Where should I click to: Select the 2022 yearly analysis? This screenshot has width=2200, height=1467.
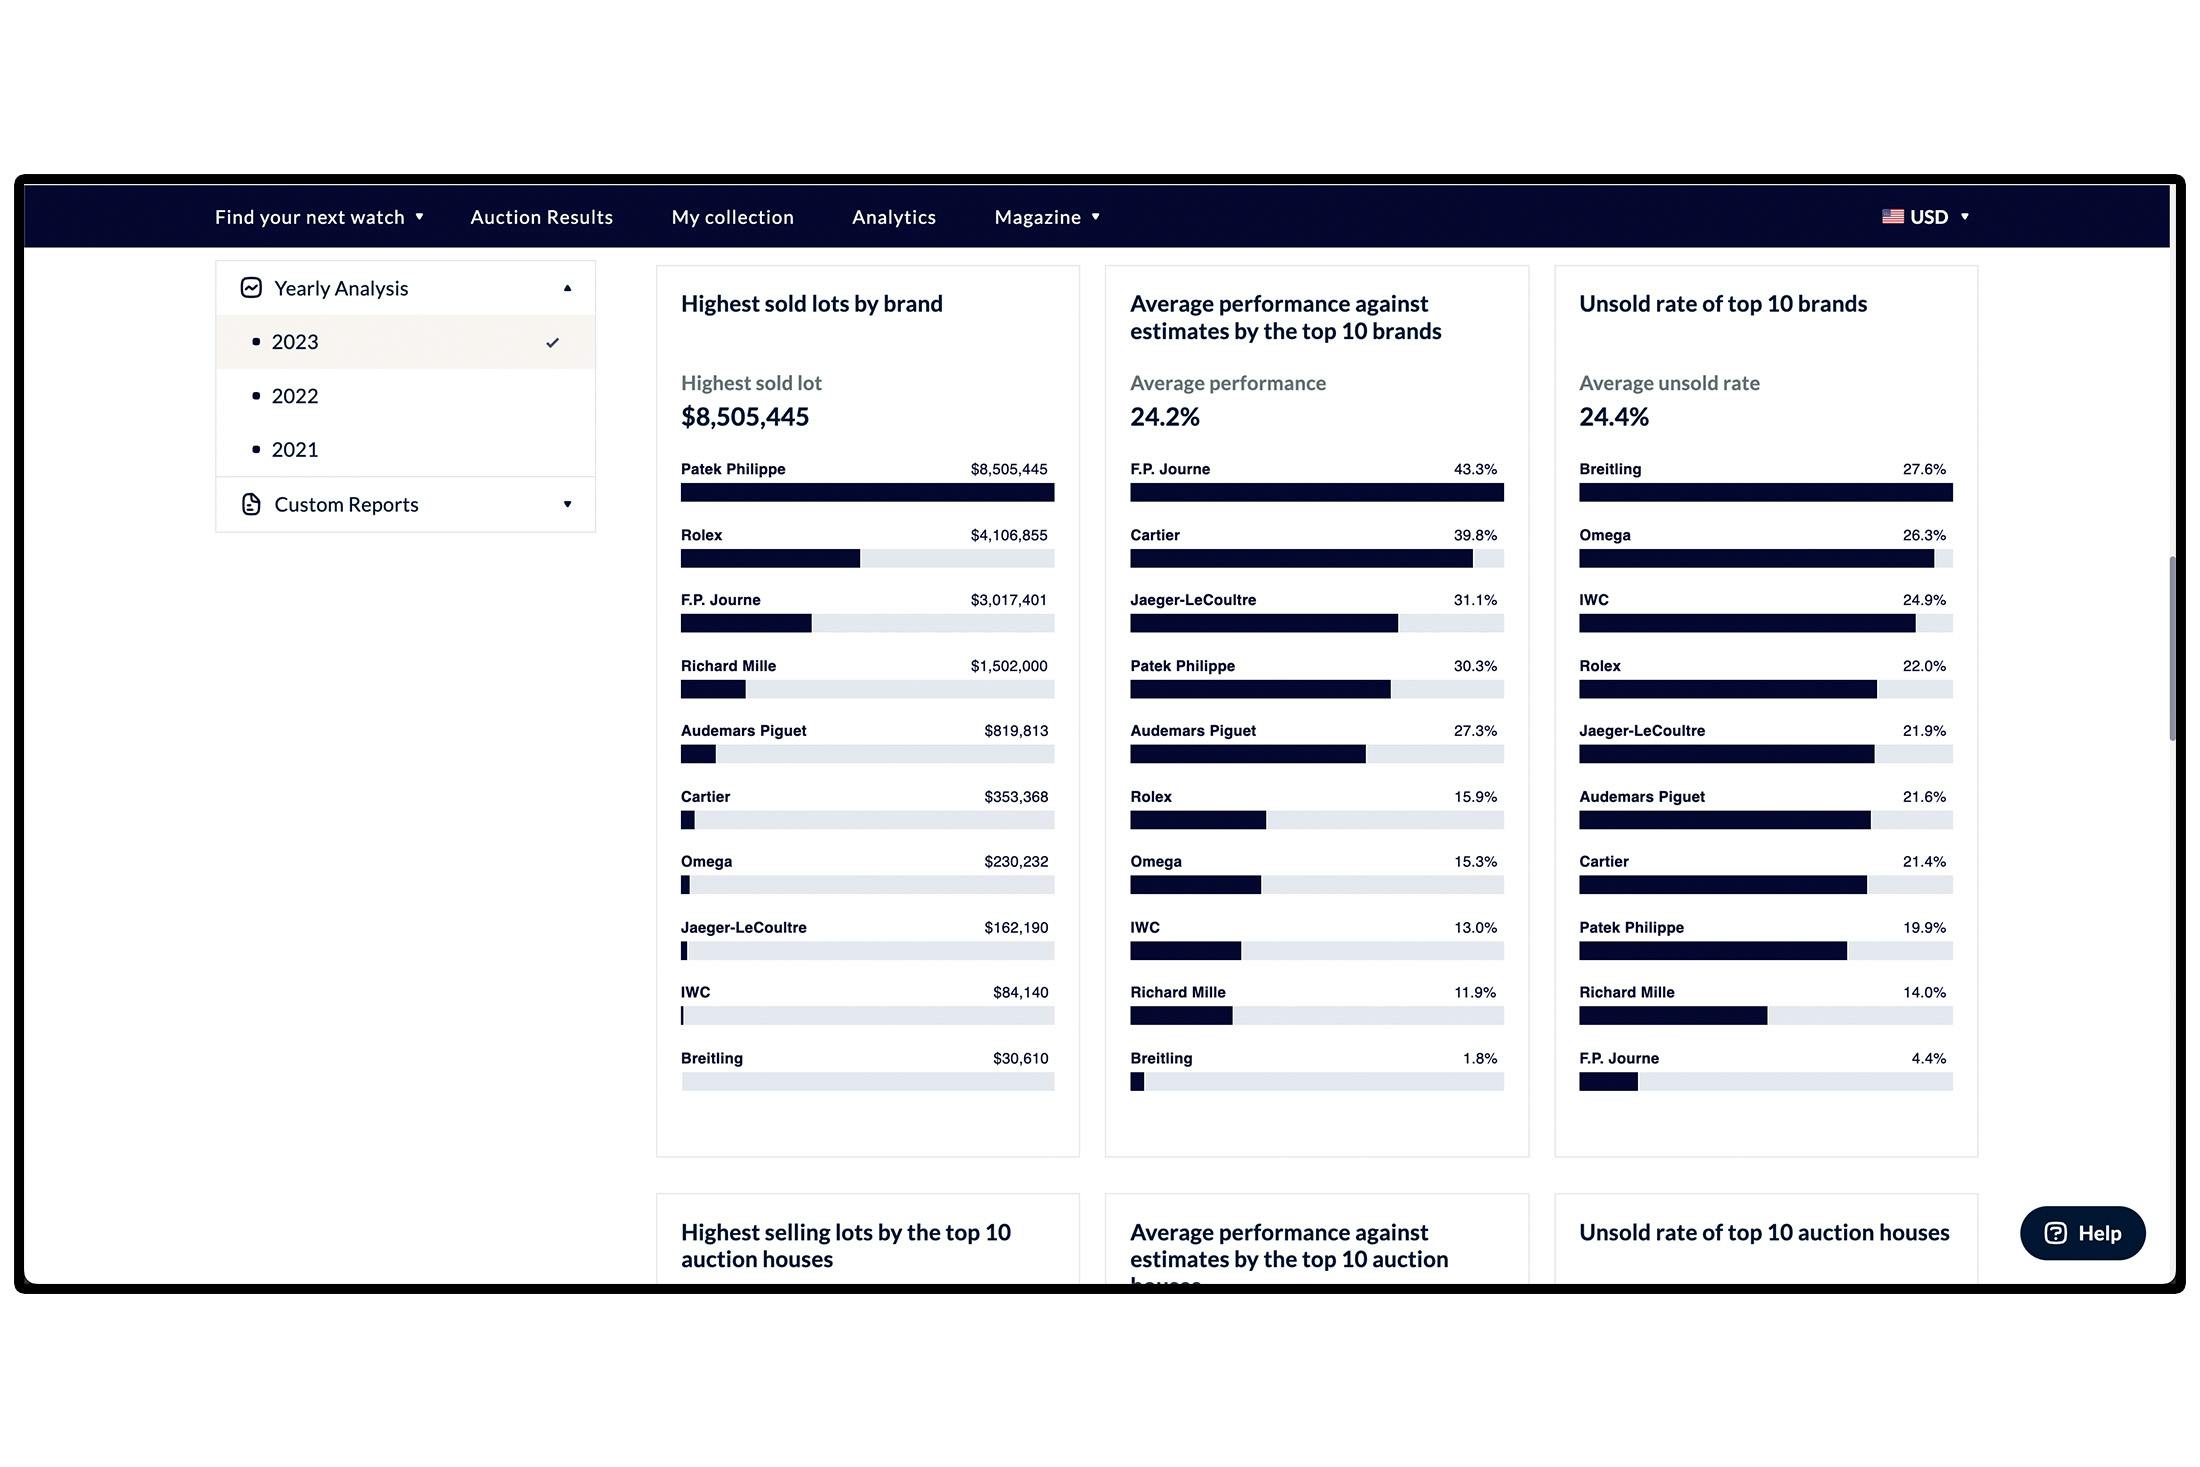(x=405, y=396)
